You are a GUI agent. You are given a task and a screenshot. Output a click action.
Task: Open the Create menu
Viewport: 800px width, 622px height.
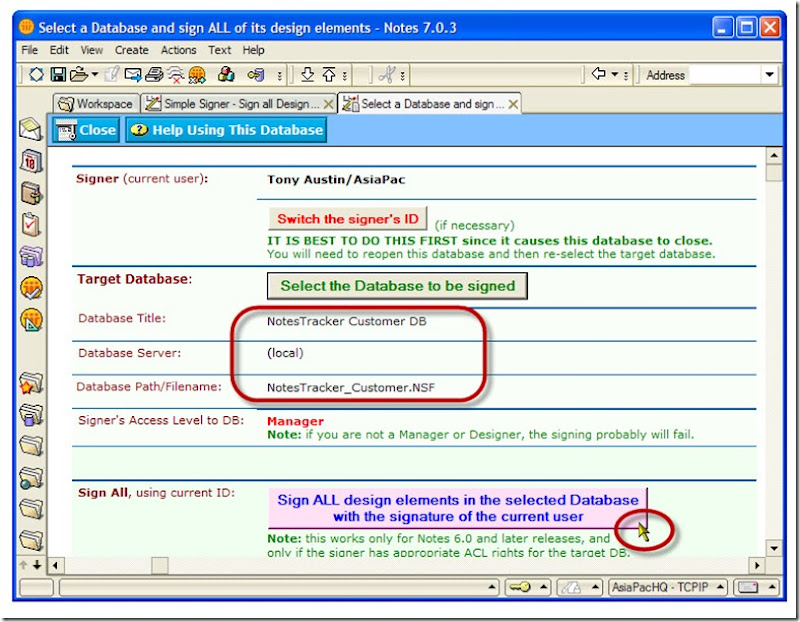pyautogui.click(x=132, y=50)
